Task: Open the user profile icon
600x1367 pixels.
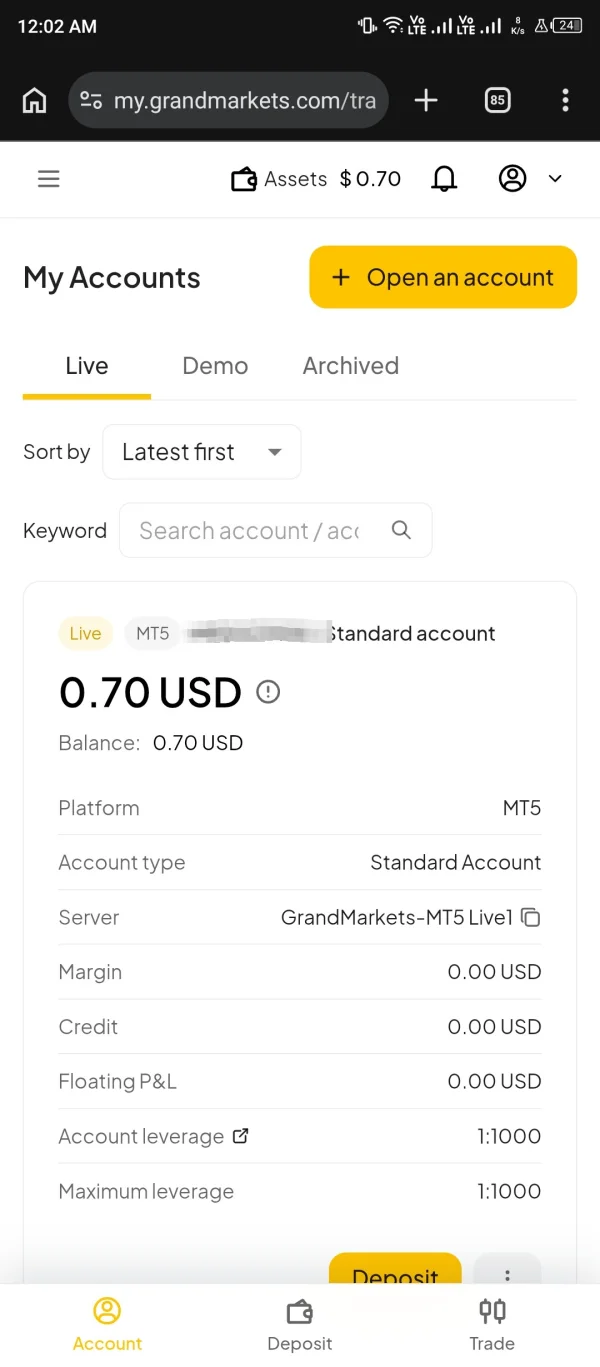Action: [512, 179]
